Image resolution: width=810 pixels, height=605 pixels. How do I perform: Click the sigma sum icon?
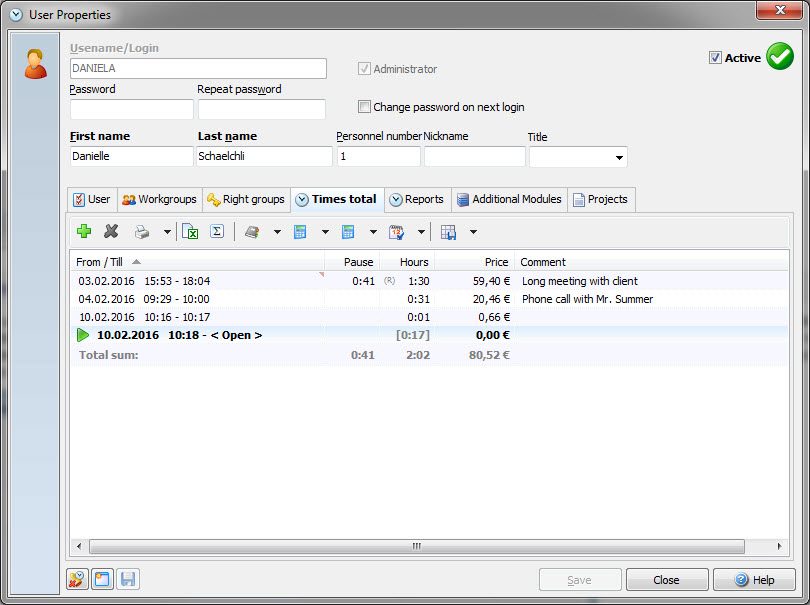[215, 232]
